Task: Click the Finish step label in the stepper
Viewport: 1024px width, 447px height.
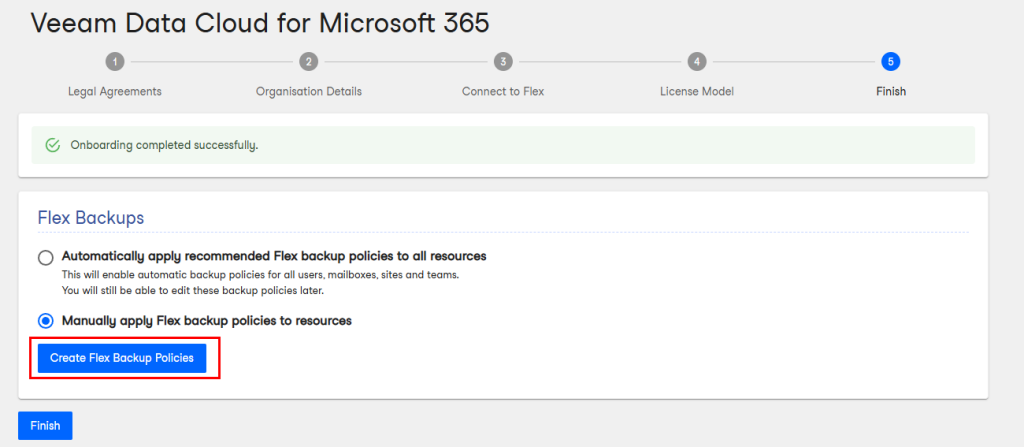Action: click(x=891, y=91)
